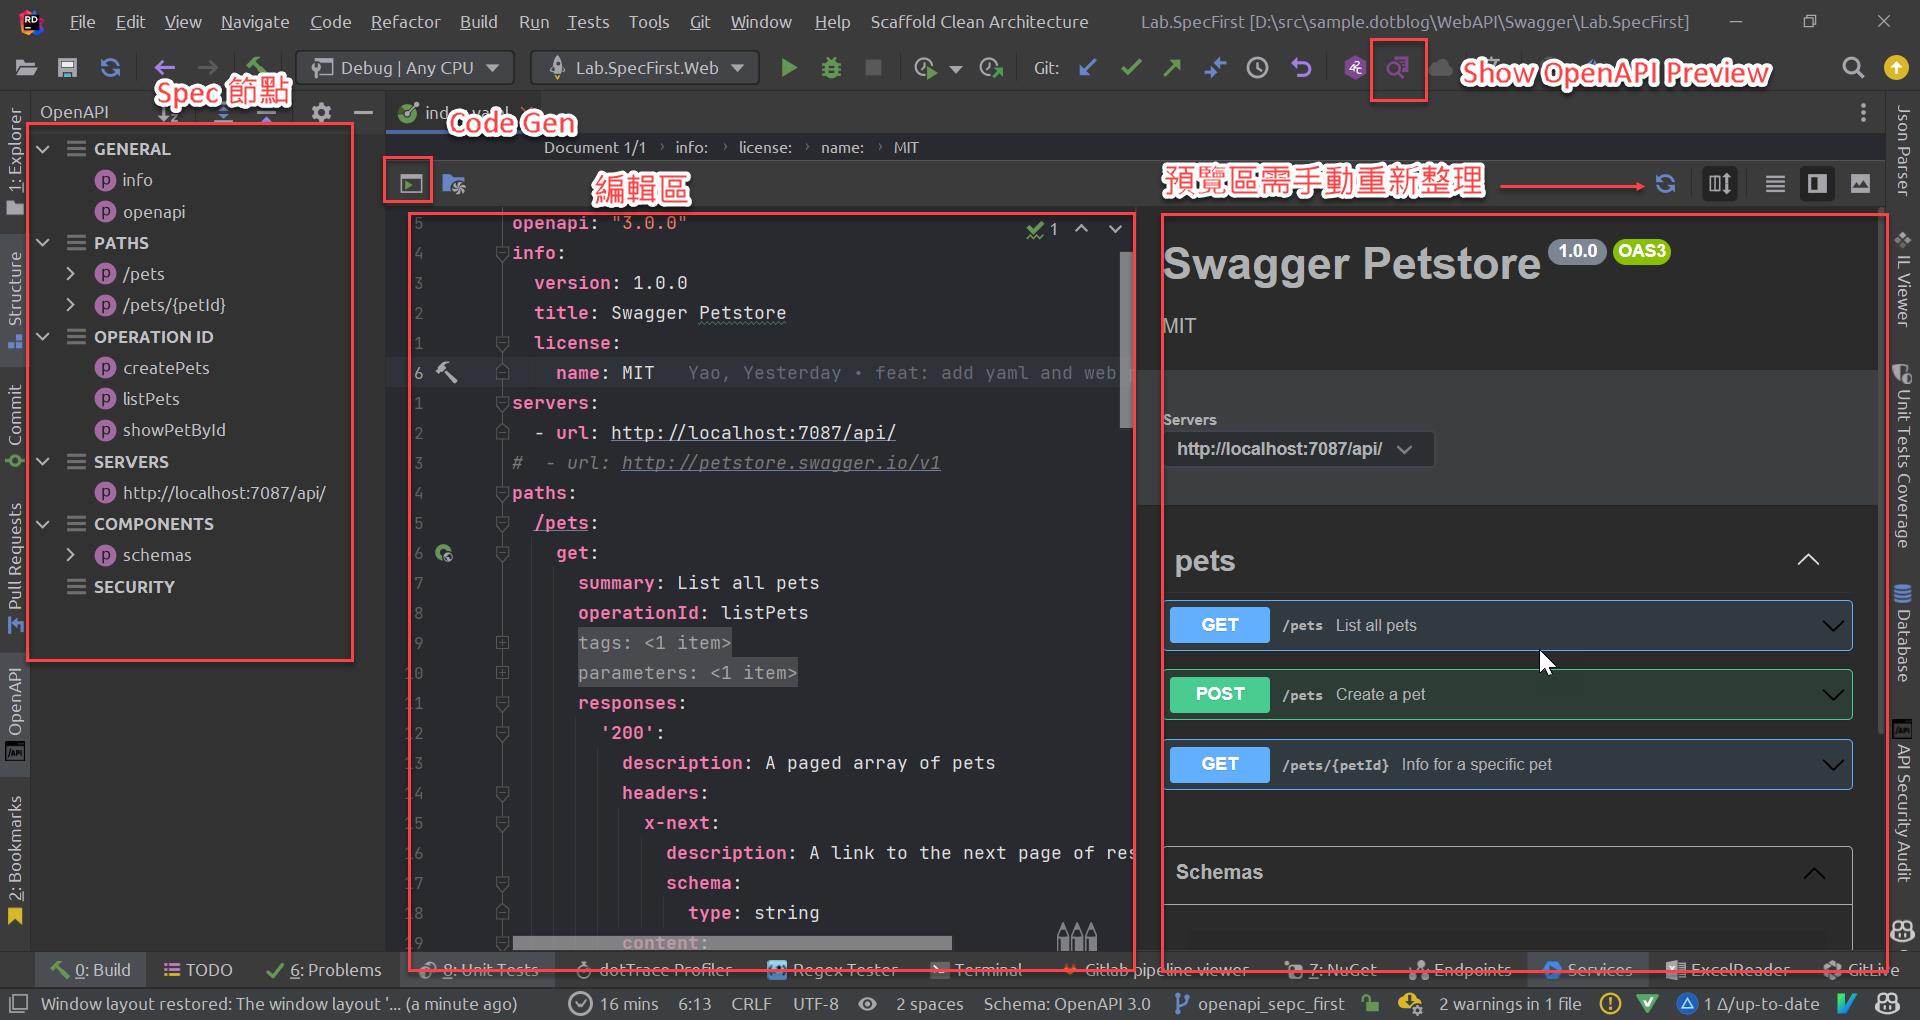Toggle the split editor-preview layout mode
The image size is (1920, 1020).
pyautogui.click(x=1718, y=183)
